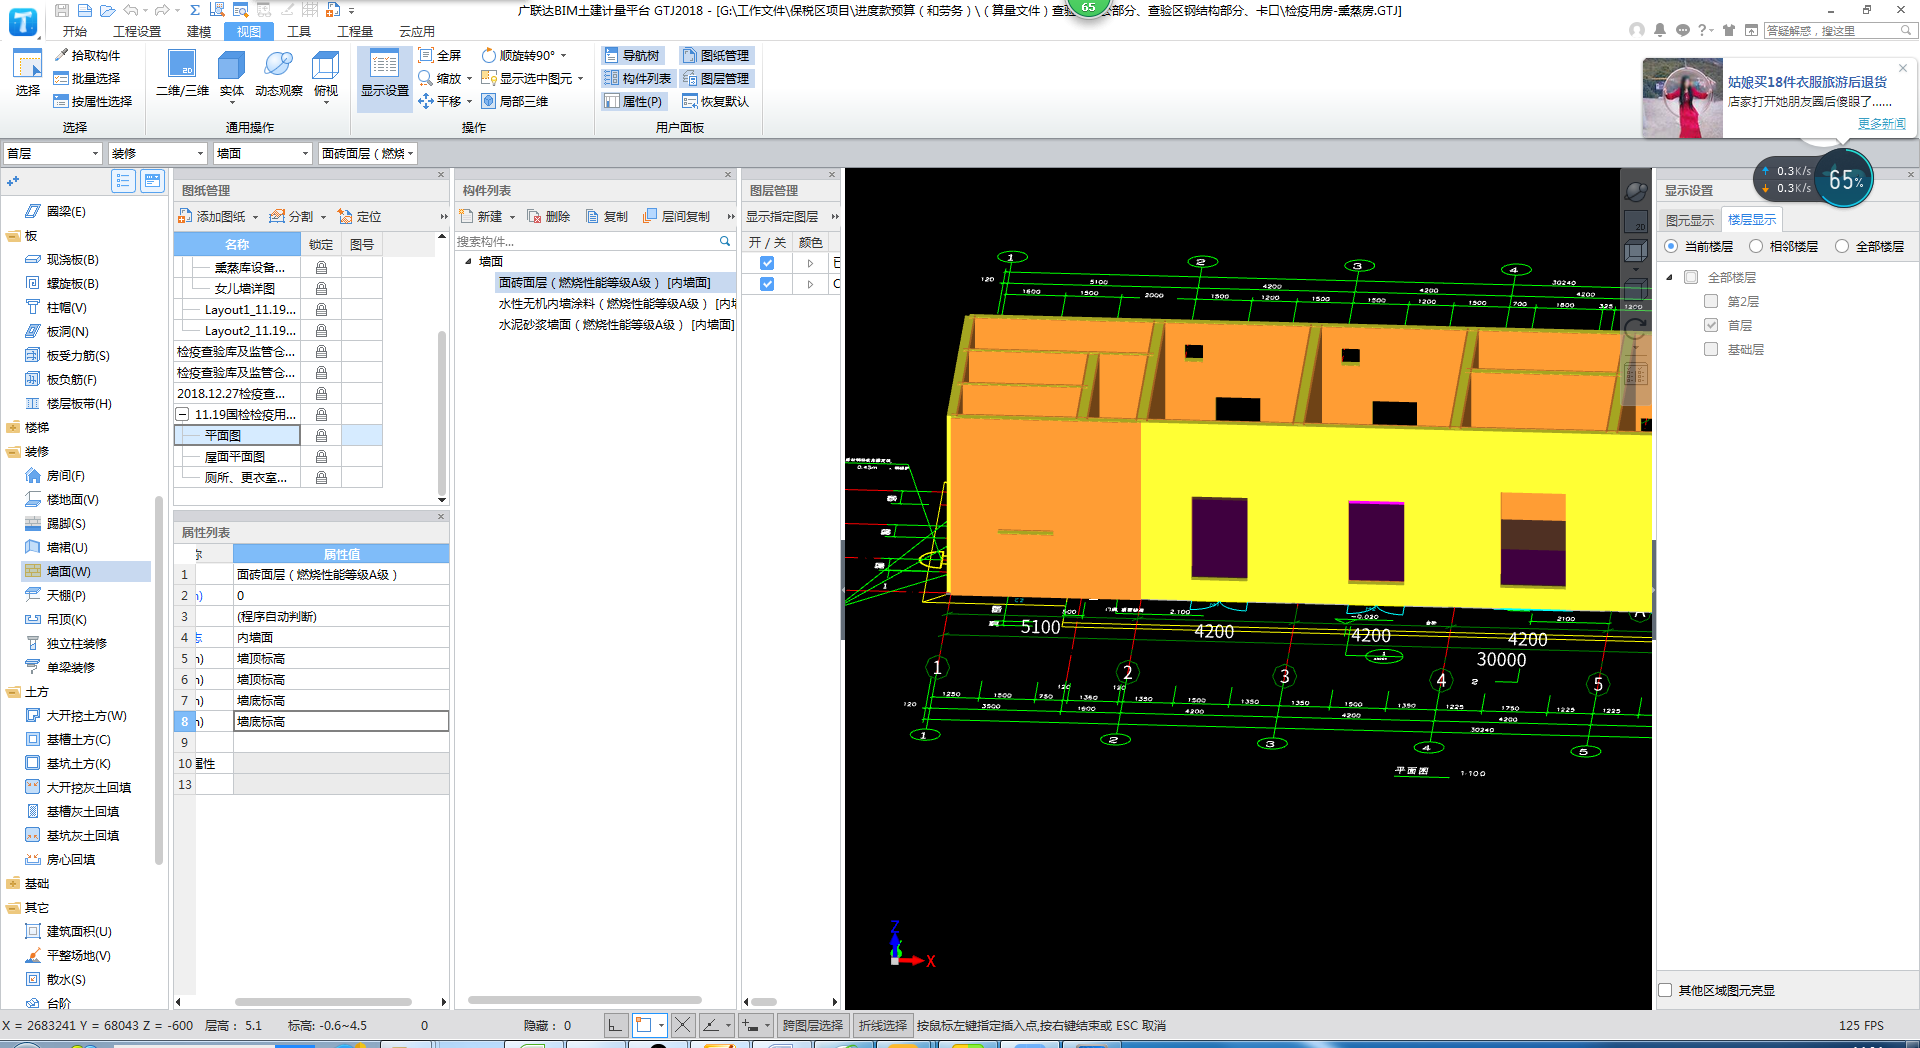Viewport: 1920px width, 1048px height.
Task: Select 当前楼层 radio button
Action: (x=1671, y=246)
